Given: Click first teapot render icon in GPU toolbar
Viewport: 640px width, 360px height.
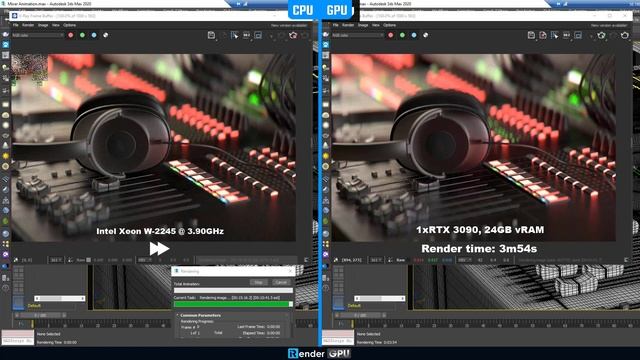Looking at the screenshot, I should pyautogui.click(x=601, y=36).
